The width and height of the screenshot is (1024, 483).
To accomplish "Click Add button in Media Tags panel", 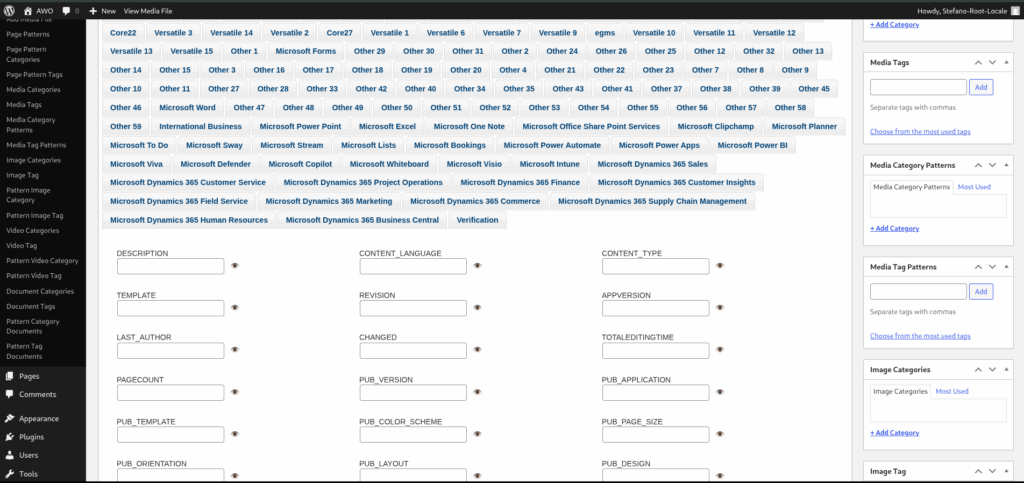I will point(981,87).
